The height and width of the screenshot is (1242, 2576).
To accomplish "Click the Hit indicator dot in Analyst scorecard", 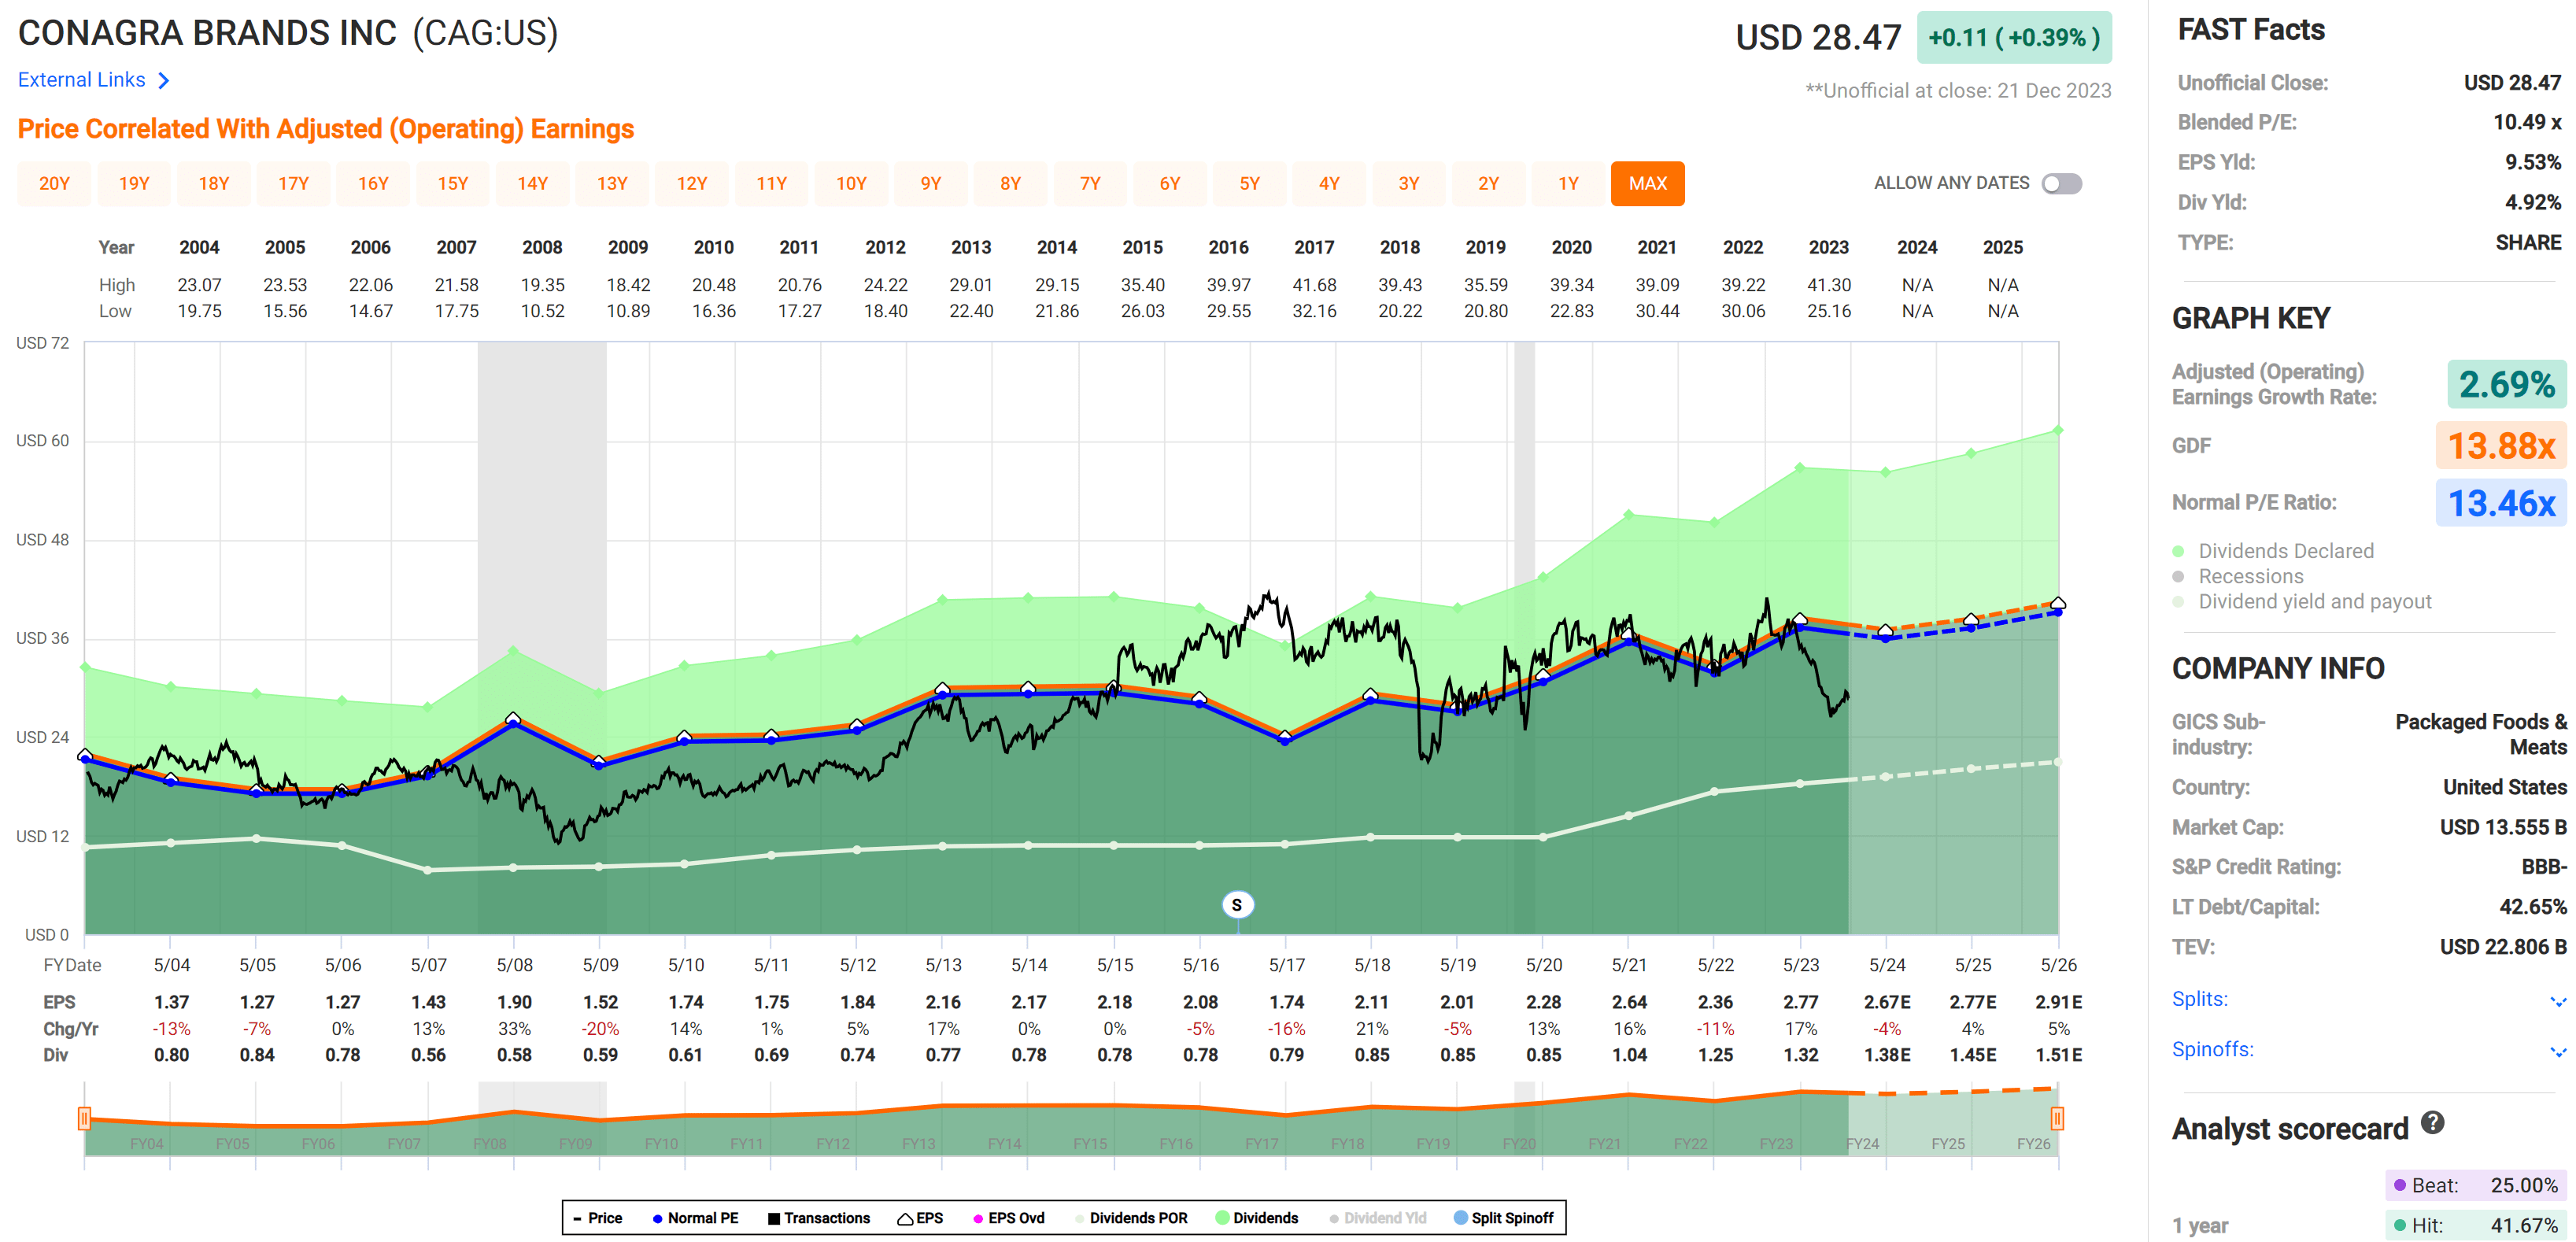I will tap(2401, 1225).
